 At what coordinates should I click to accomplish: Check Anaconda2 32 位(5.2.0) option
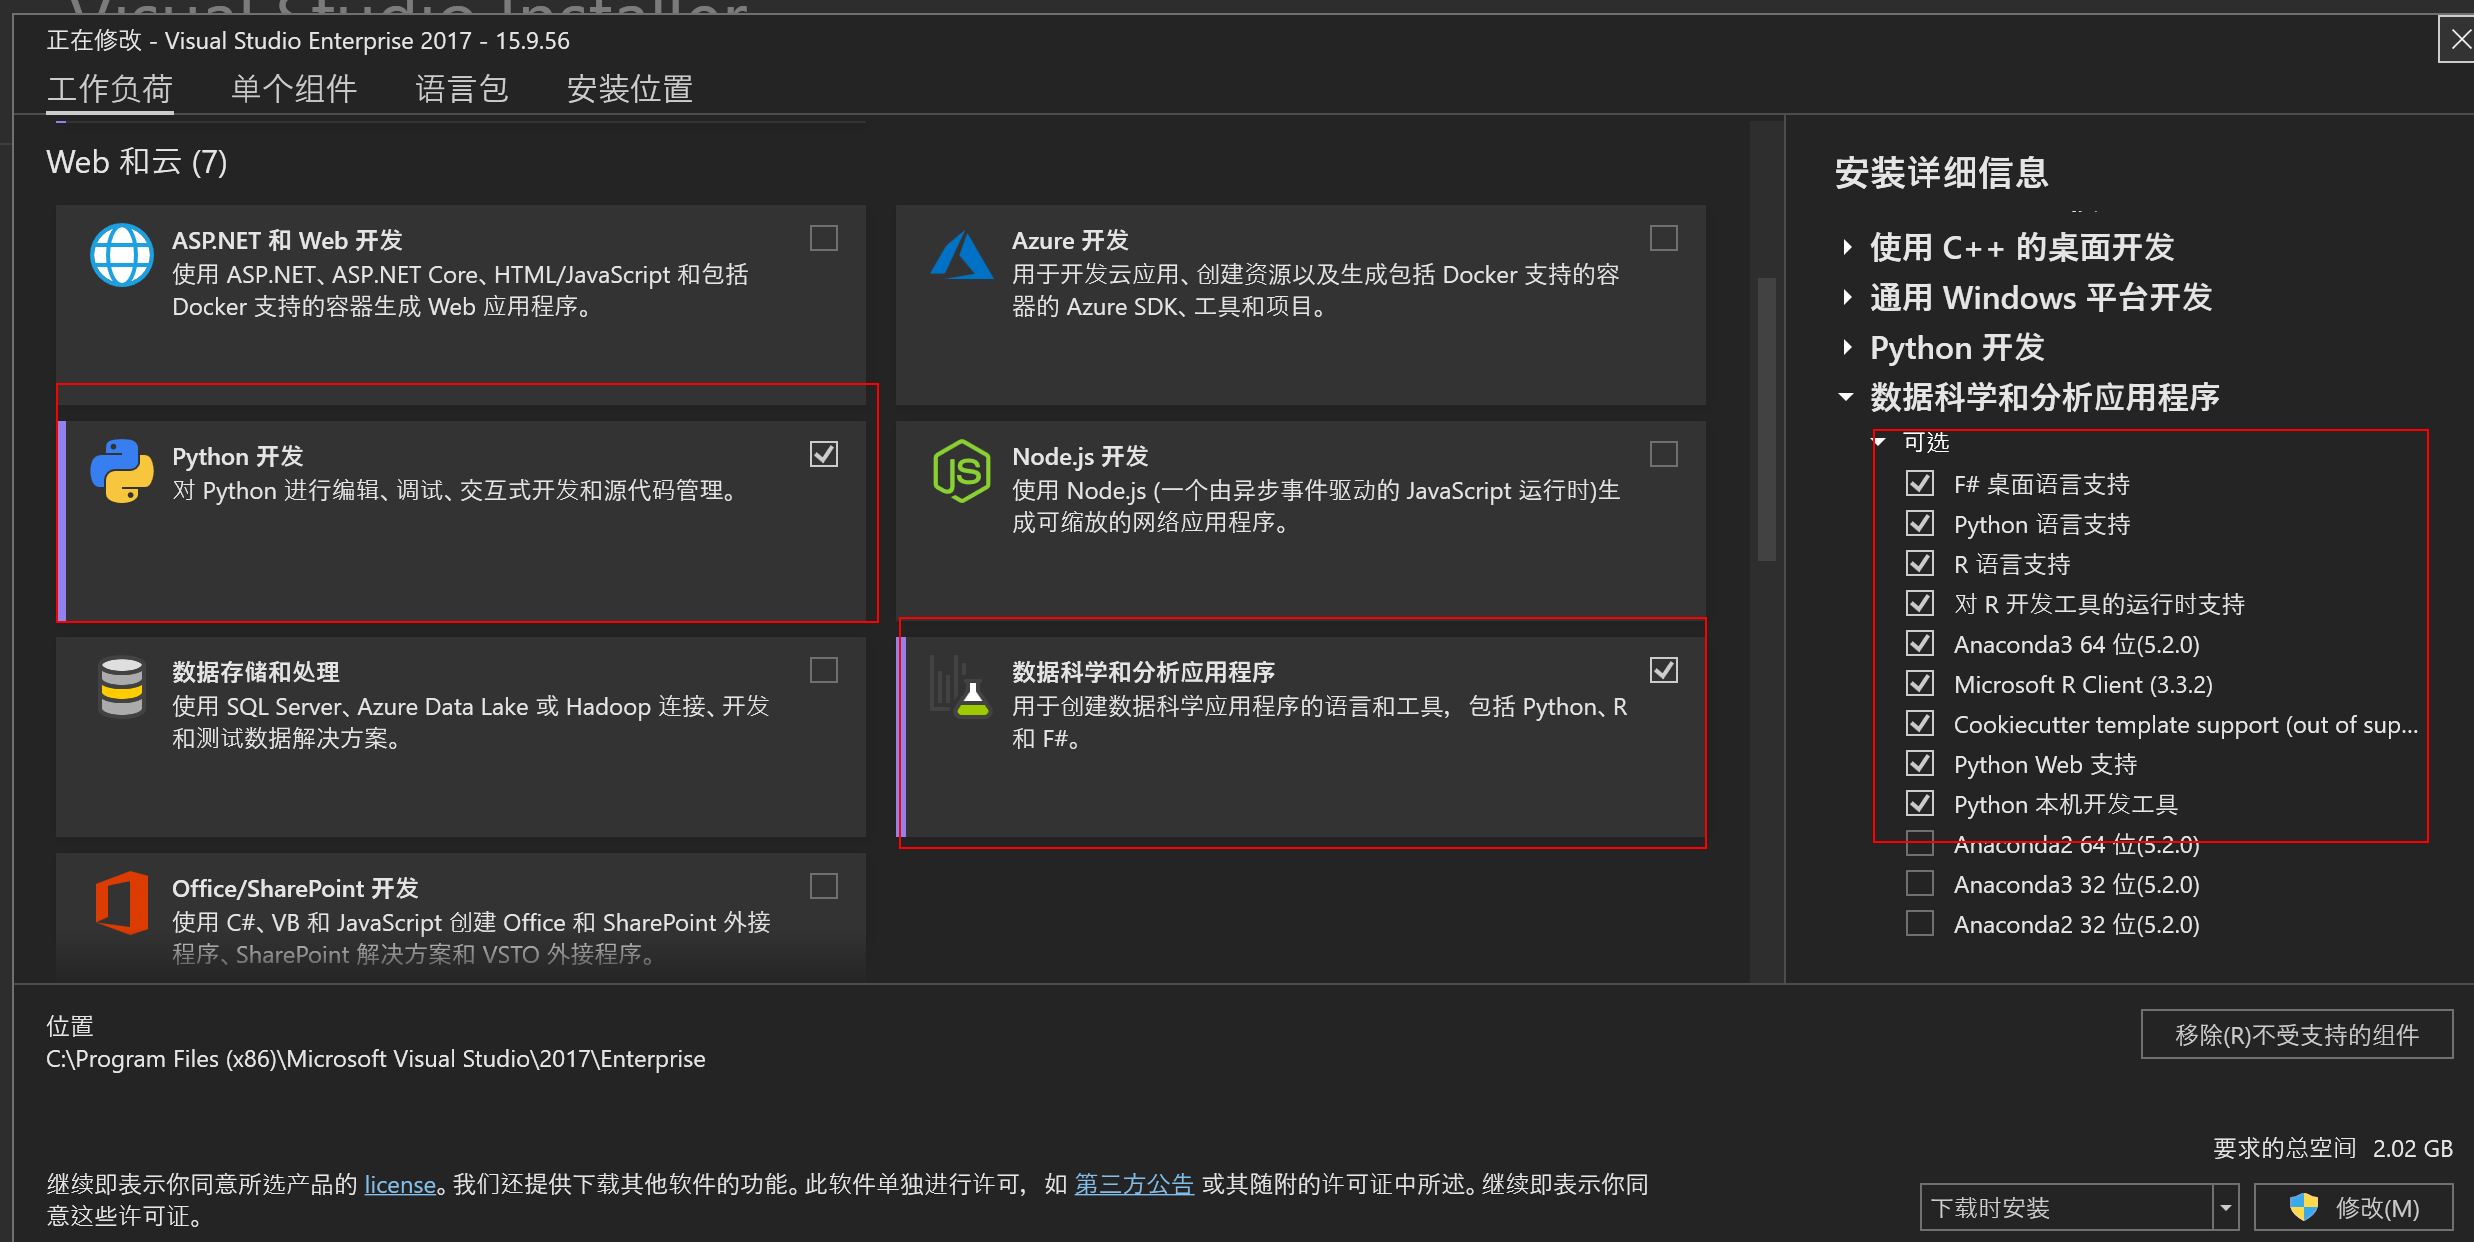tap(1920, 924)
